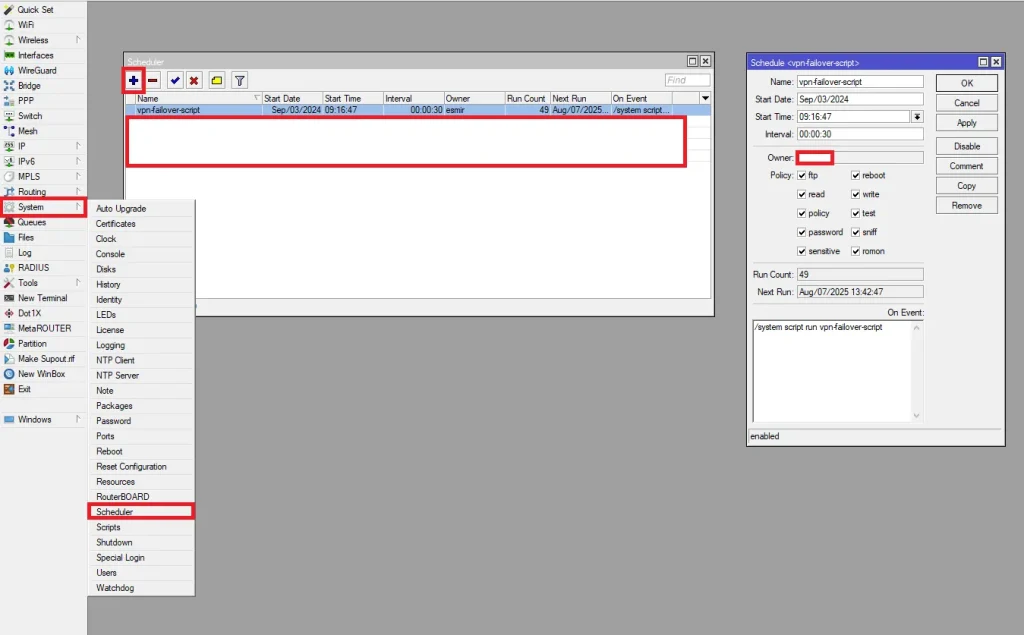Expand the Tools submenu in sidebar

point(28,283)
